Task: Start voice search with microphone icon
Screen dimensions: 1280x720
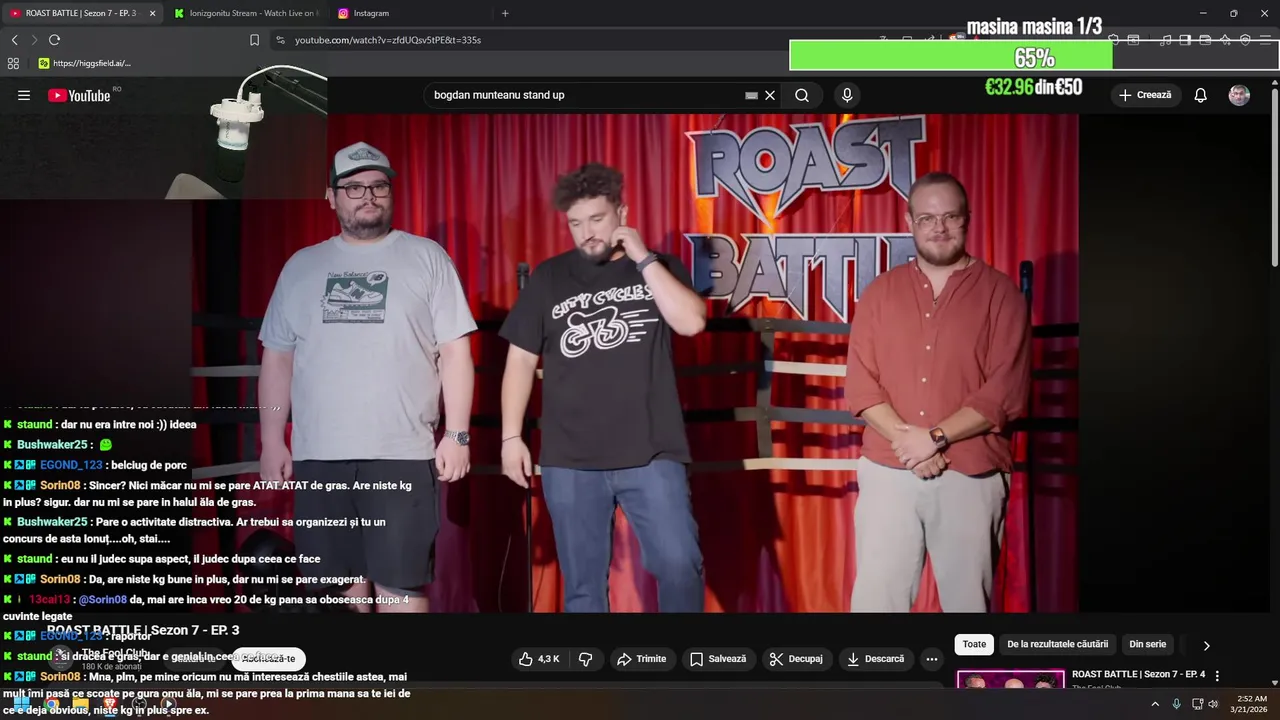Action: pos(847,95)
